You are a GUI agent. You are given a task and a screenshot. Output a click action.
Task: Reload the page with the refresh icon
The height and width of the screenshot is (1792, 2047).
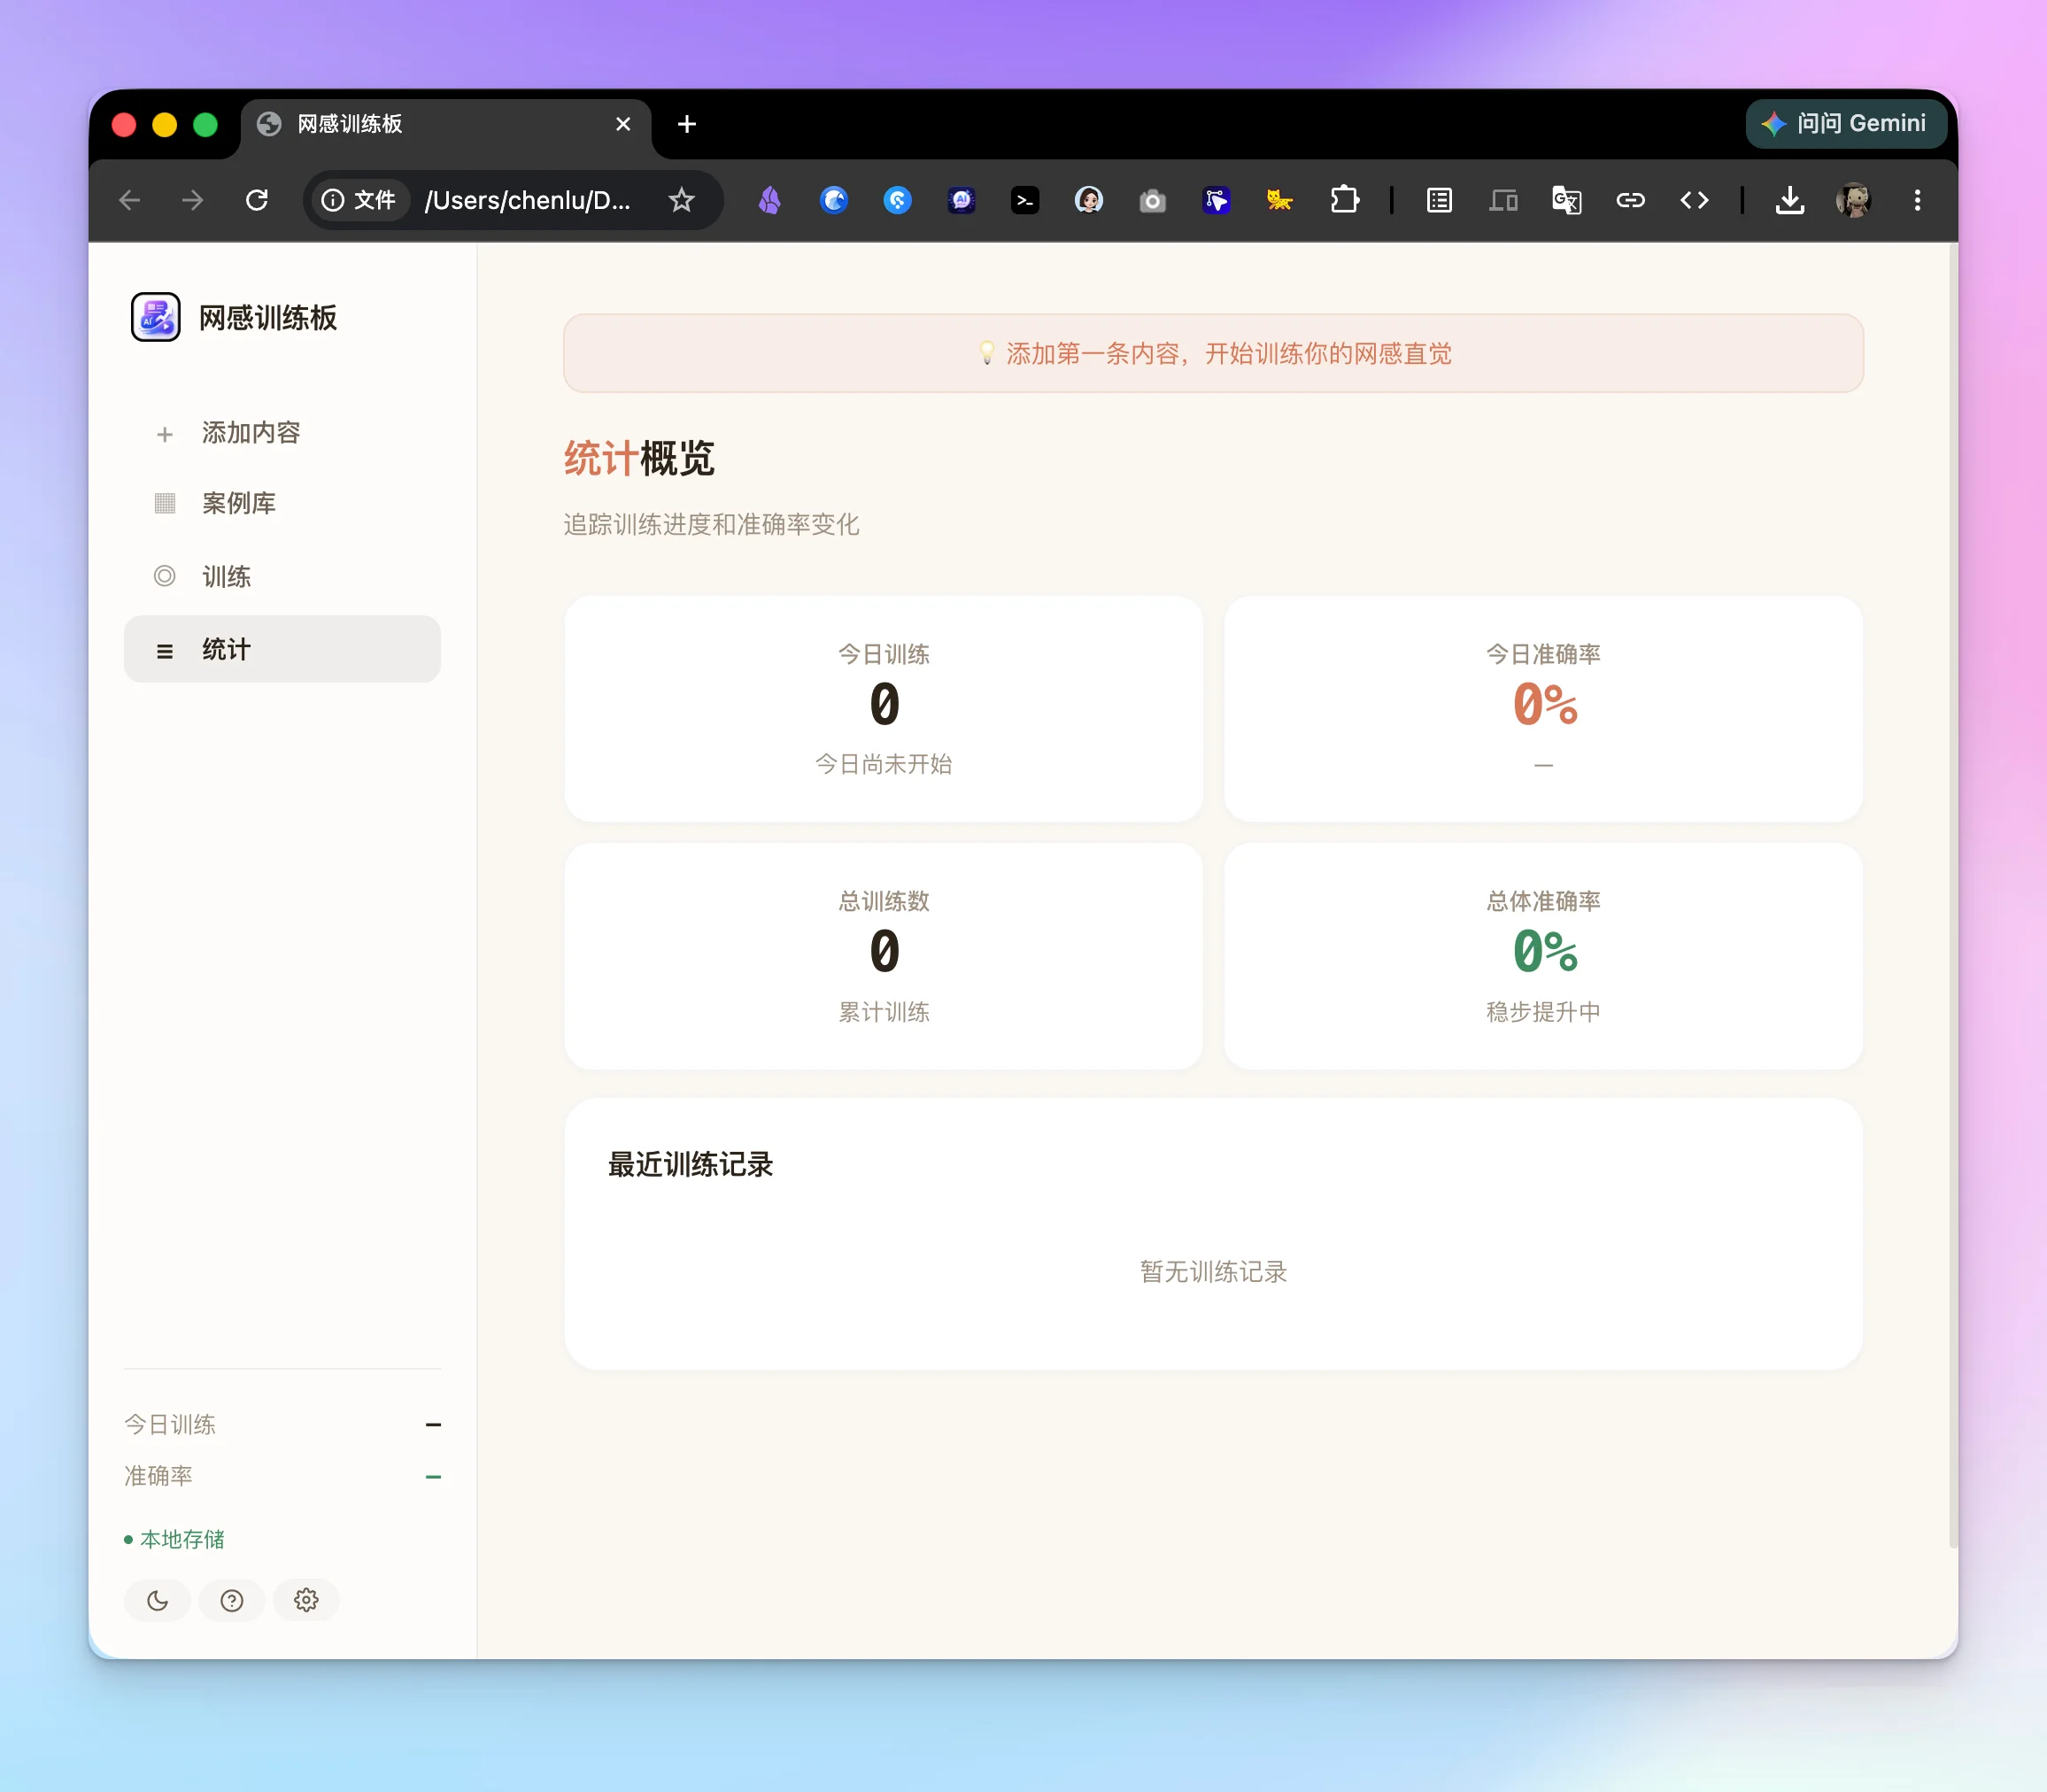pyautogui.click(x=257, y=200)
